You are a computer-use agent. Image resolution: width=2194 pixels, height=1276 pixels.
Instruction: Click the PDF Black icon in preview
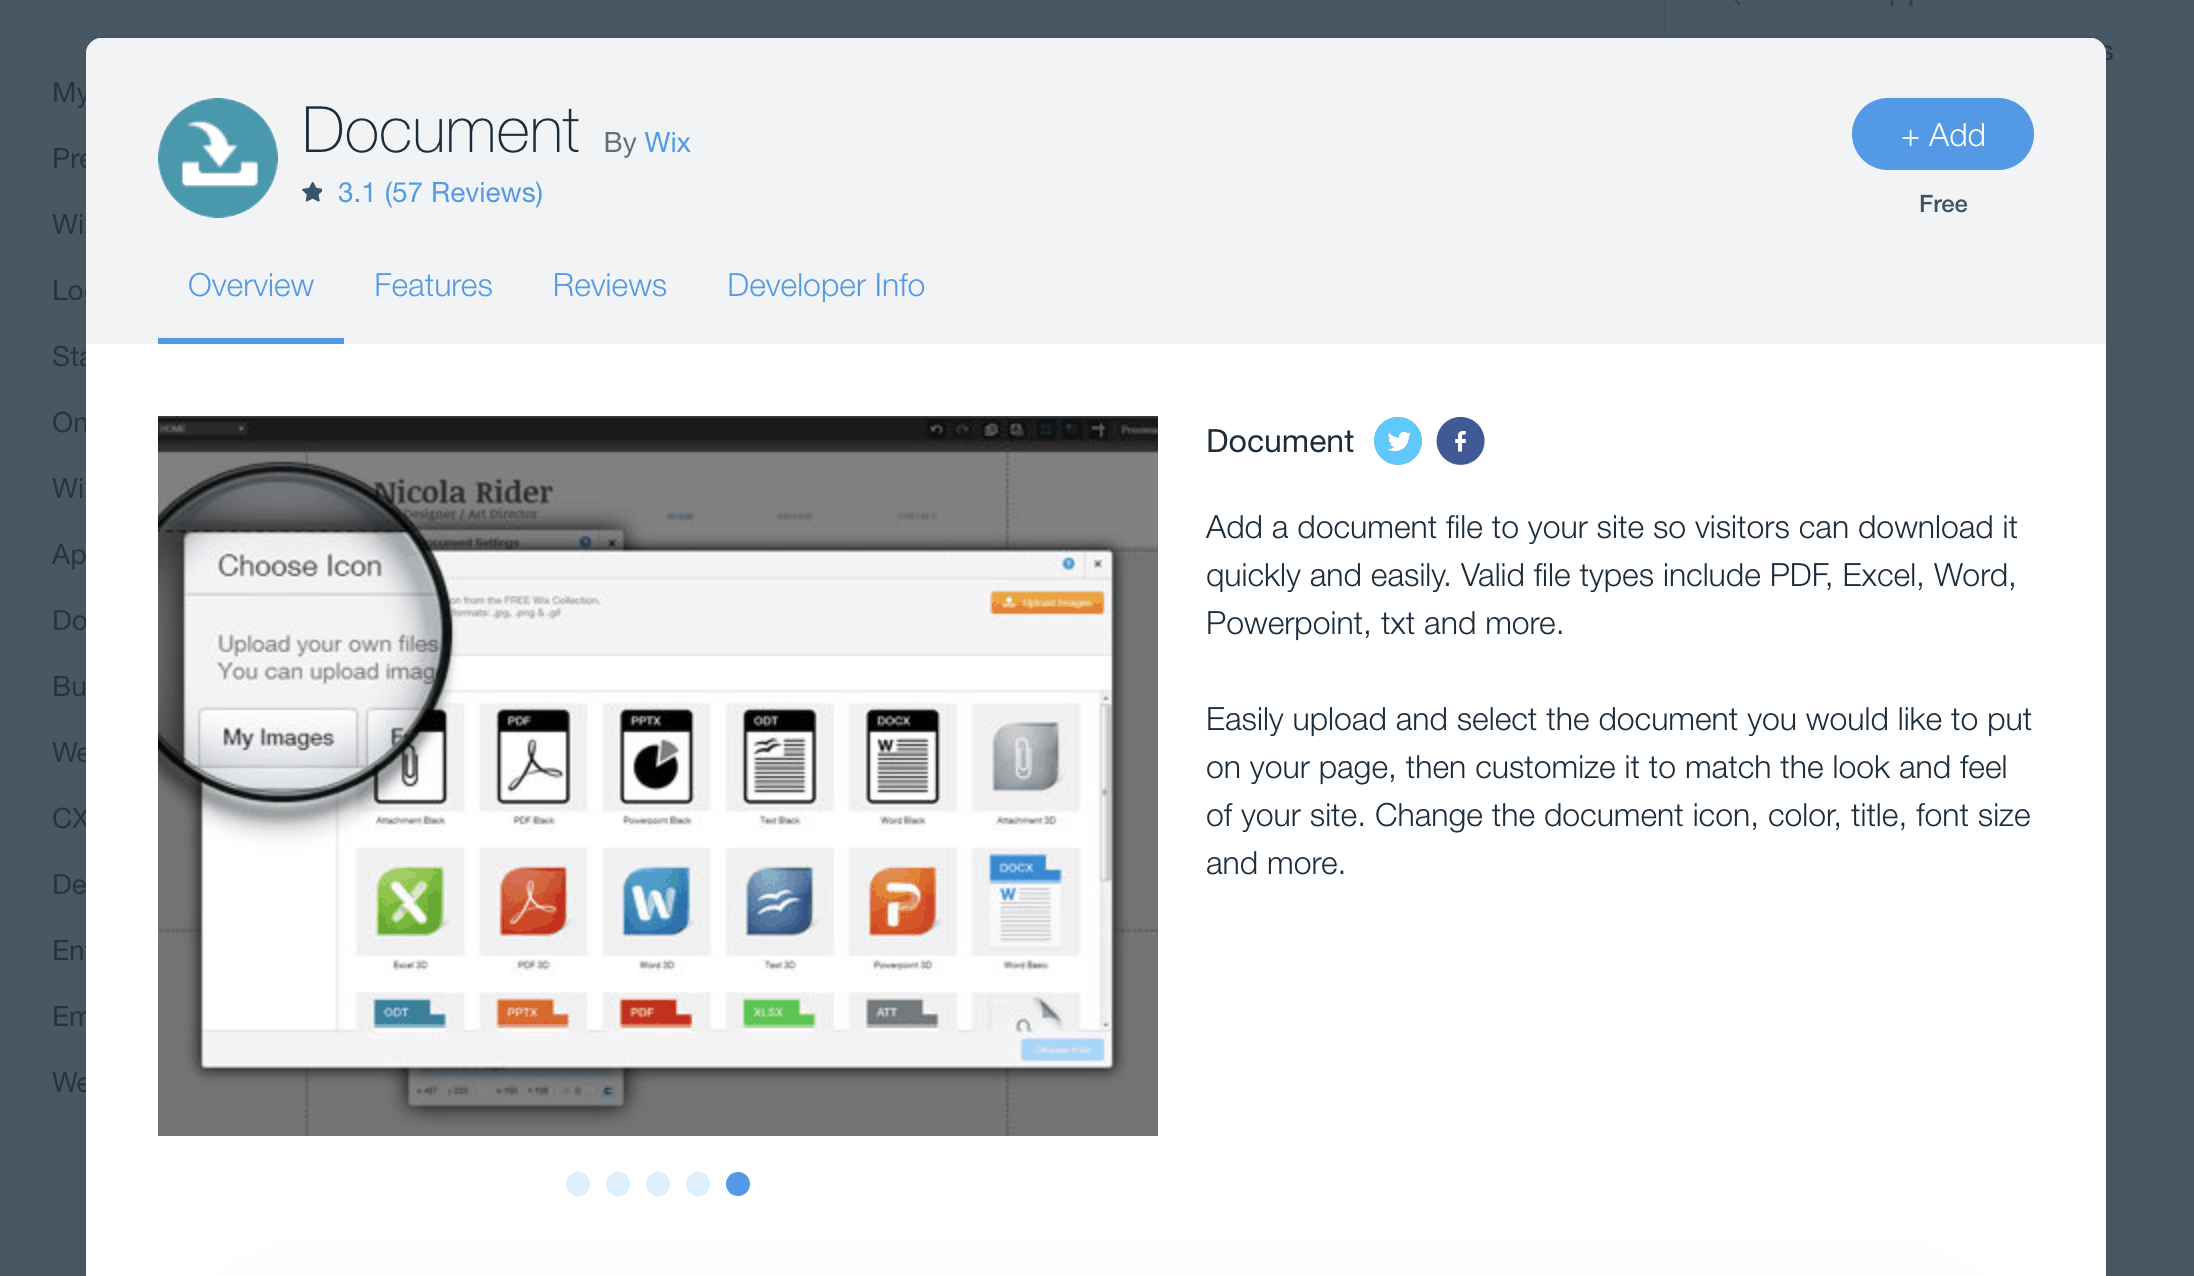click(533, 757)
